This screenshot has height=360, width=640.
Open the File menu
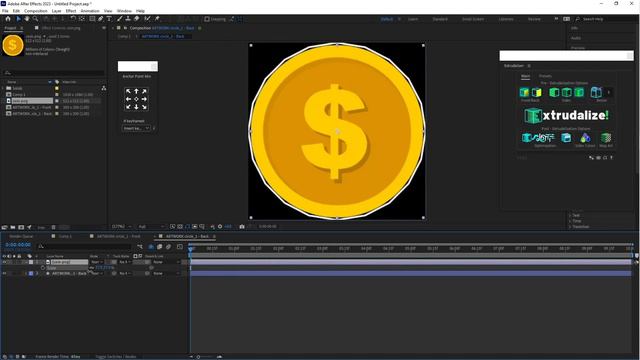coord(5,11)
